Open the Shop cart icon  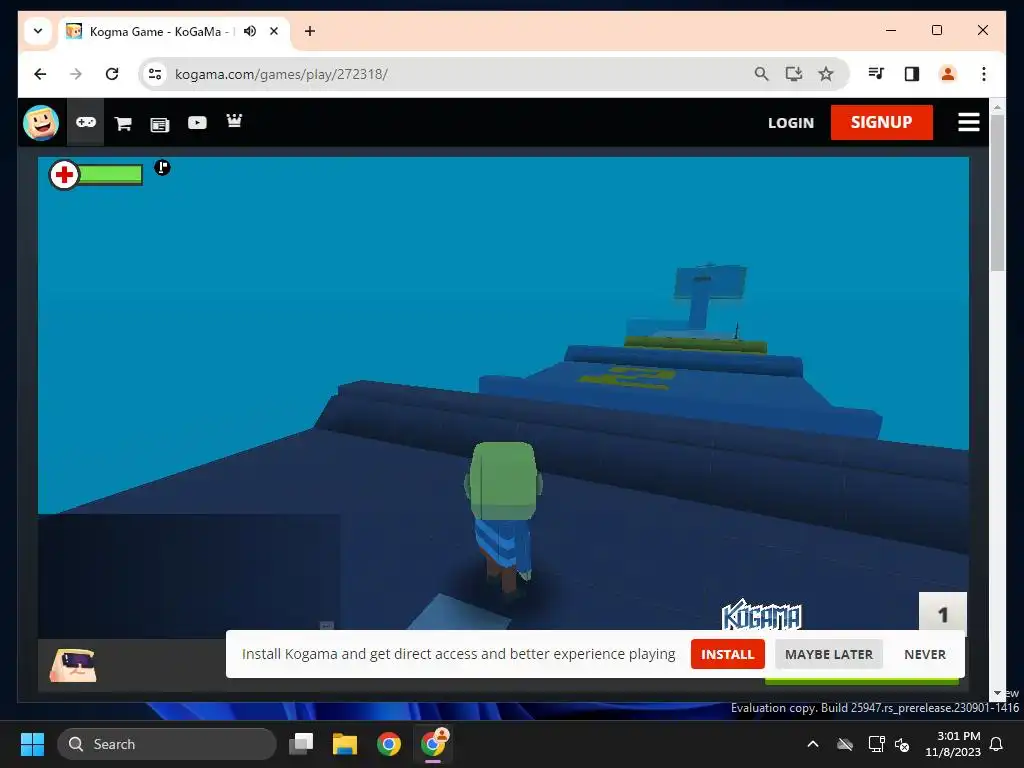123,123
